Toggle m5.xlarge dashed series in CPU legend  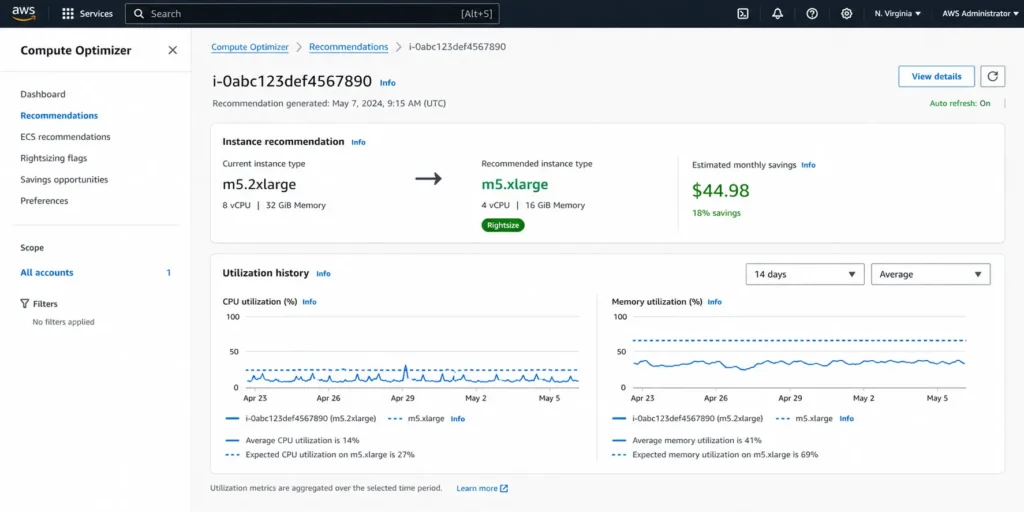(x=417, y=419)
